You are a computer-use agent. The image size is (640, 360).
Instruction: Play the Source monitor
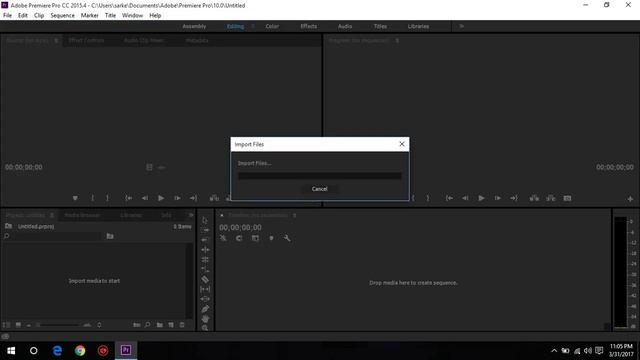click(161, 198)
